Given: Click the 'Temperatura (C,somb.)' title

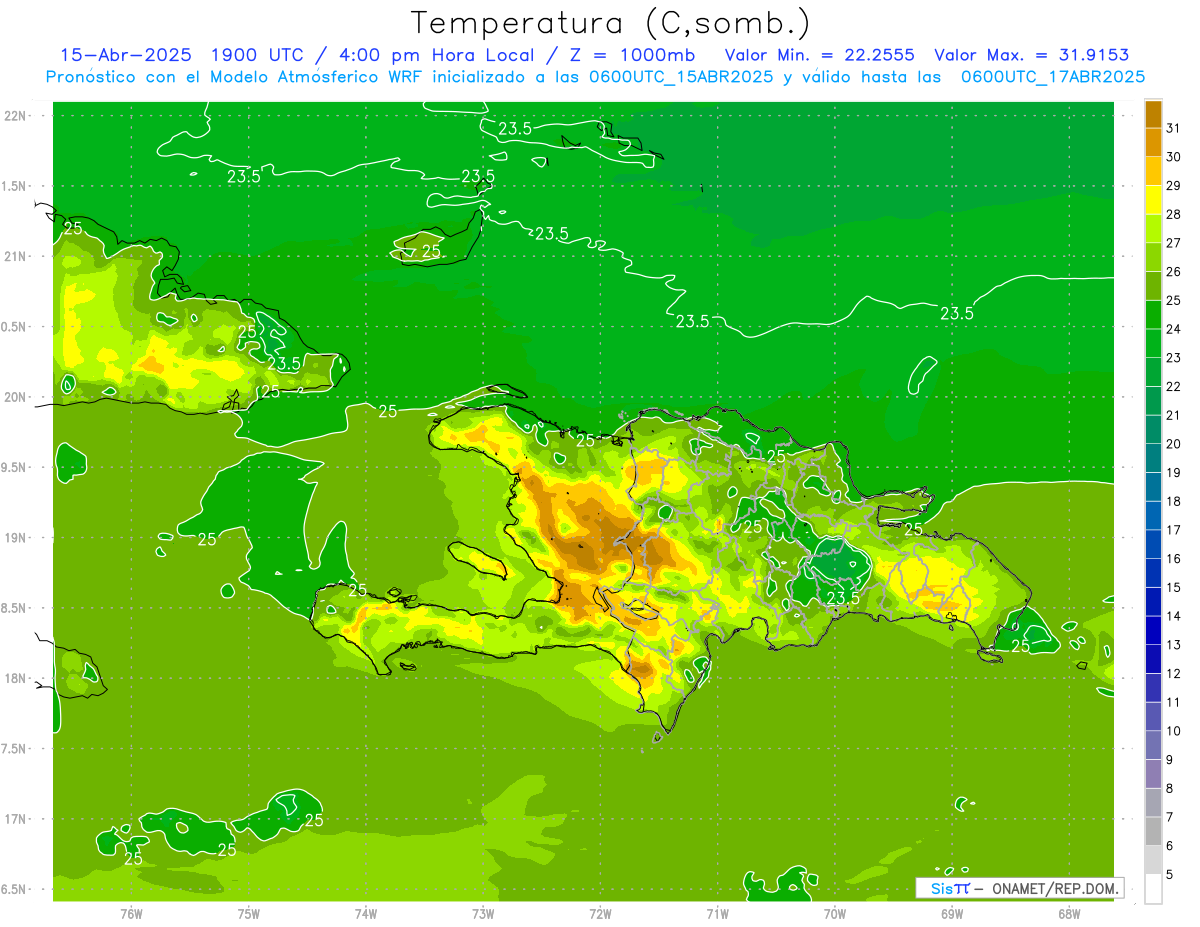Looking at the screenshot, I should pos(610,22).
